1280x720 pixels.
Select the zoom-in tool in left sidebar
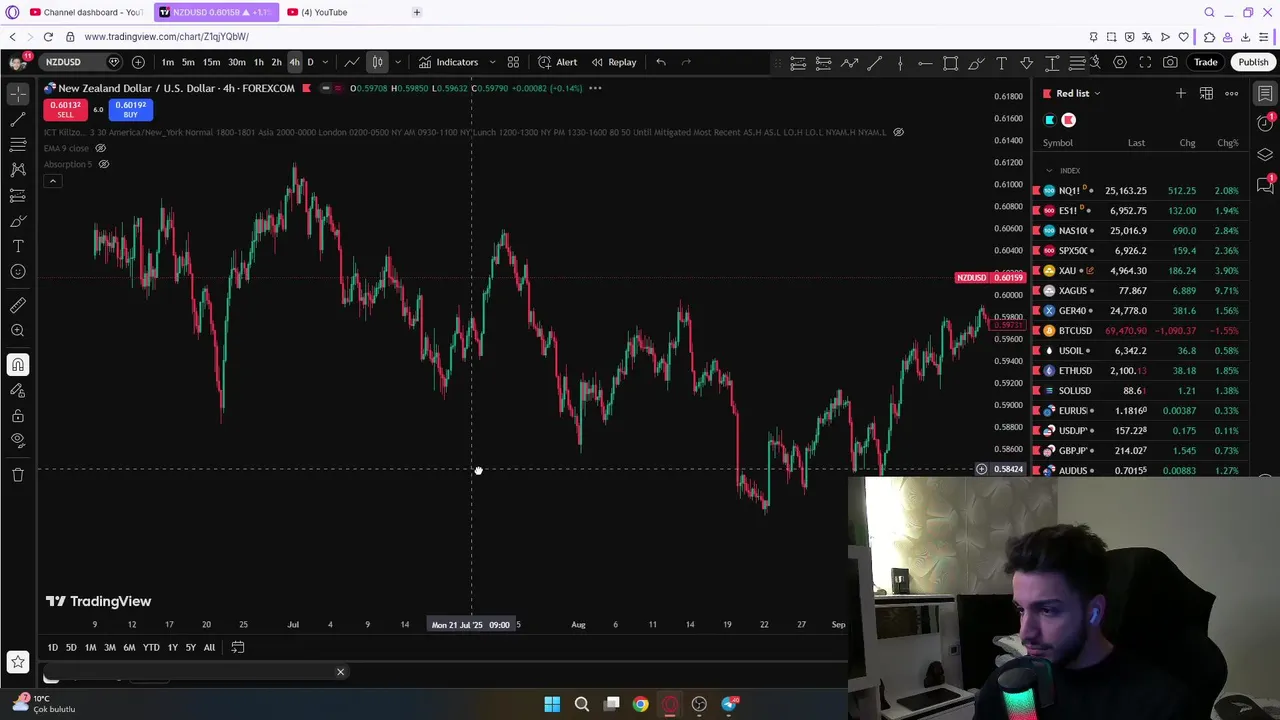(x=18, y=330)
